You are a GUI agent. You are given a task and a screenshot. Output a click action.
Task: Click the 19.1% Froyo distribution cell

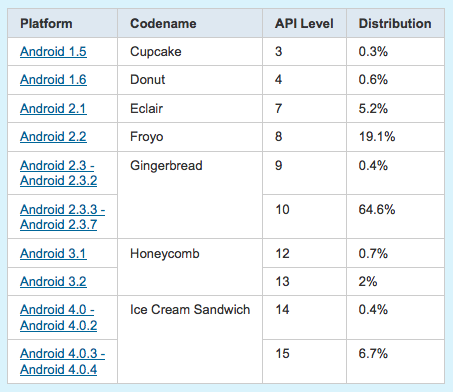tap(395, 137)
